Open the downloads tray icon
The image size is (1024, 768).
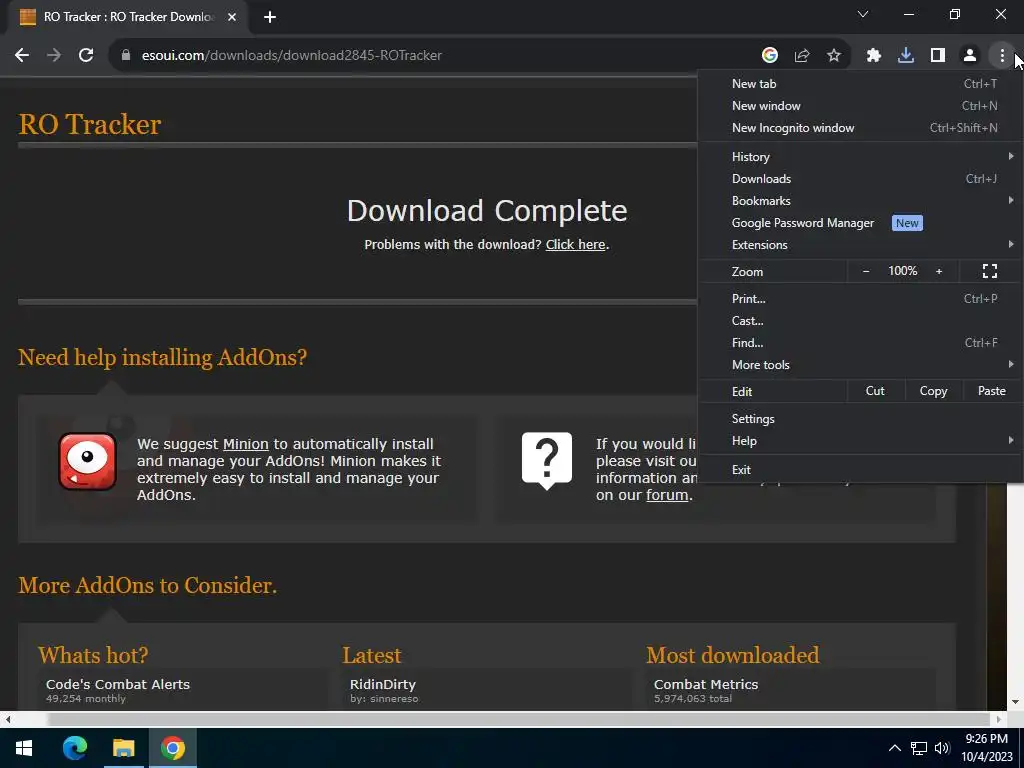906,56
